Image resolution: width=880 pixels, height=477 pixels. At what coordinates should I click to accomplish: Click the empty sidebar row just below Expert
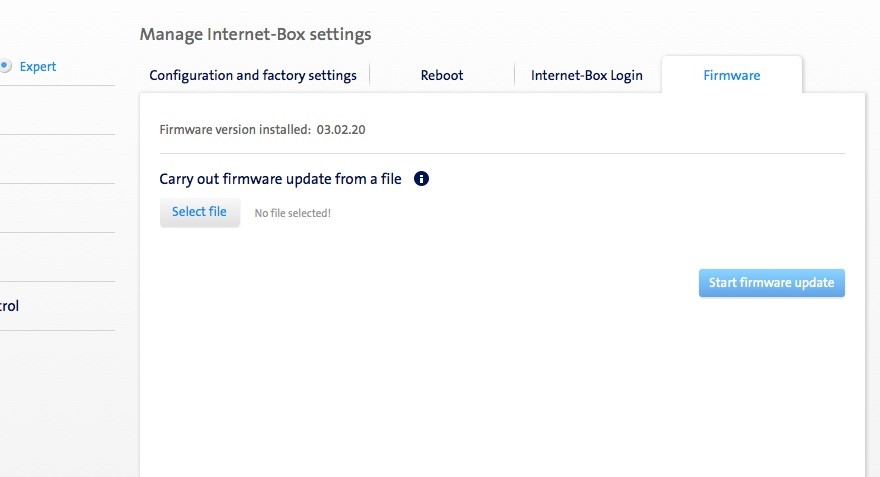click(55, 110)
